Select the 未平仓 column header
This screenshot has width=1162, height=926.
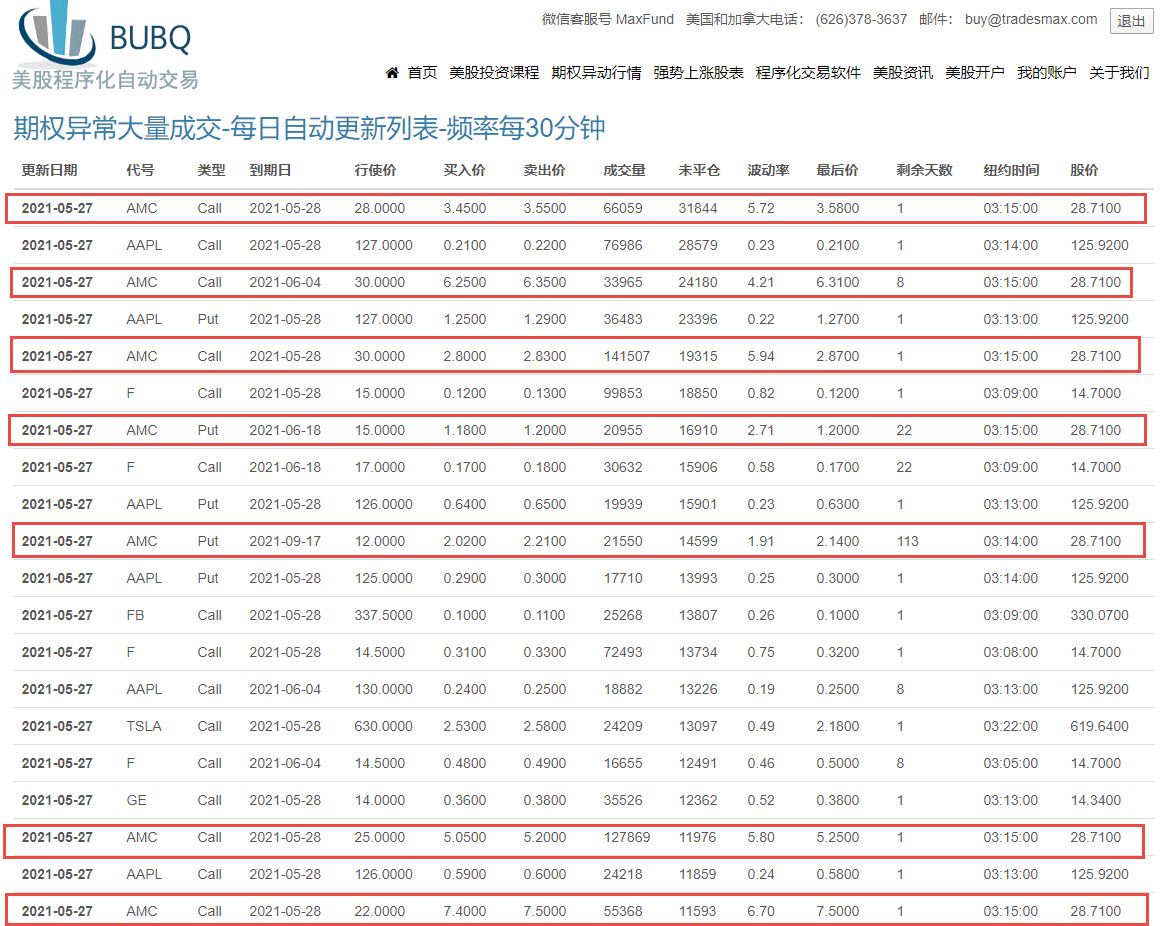tap(700, 170)
